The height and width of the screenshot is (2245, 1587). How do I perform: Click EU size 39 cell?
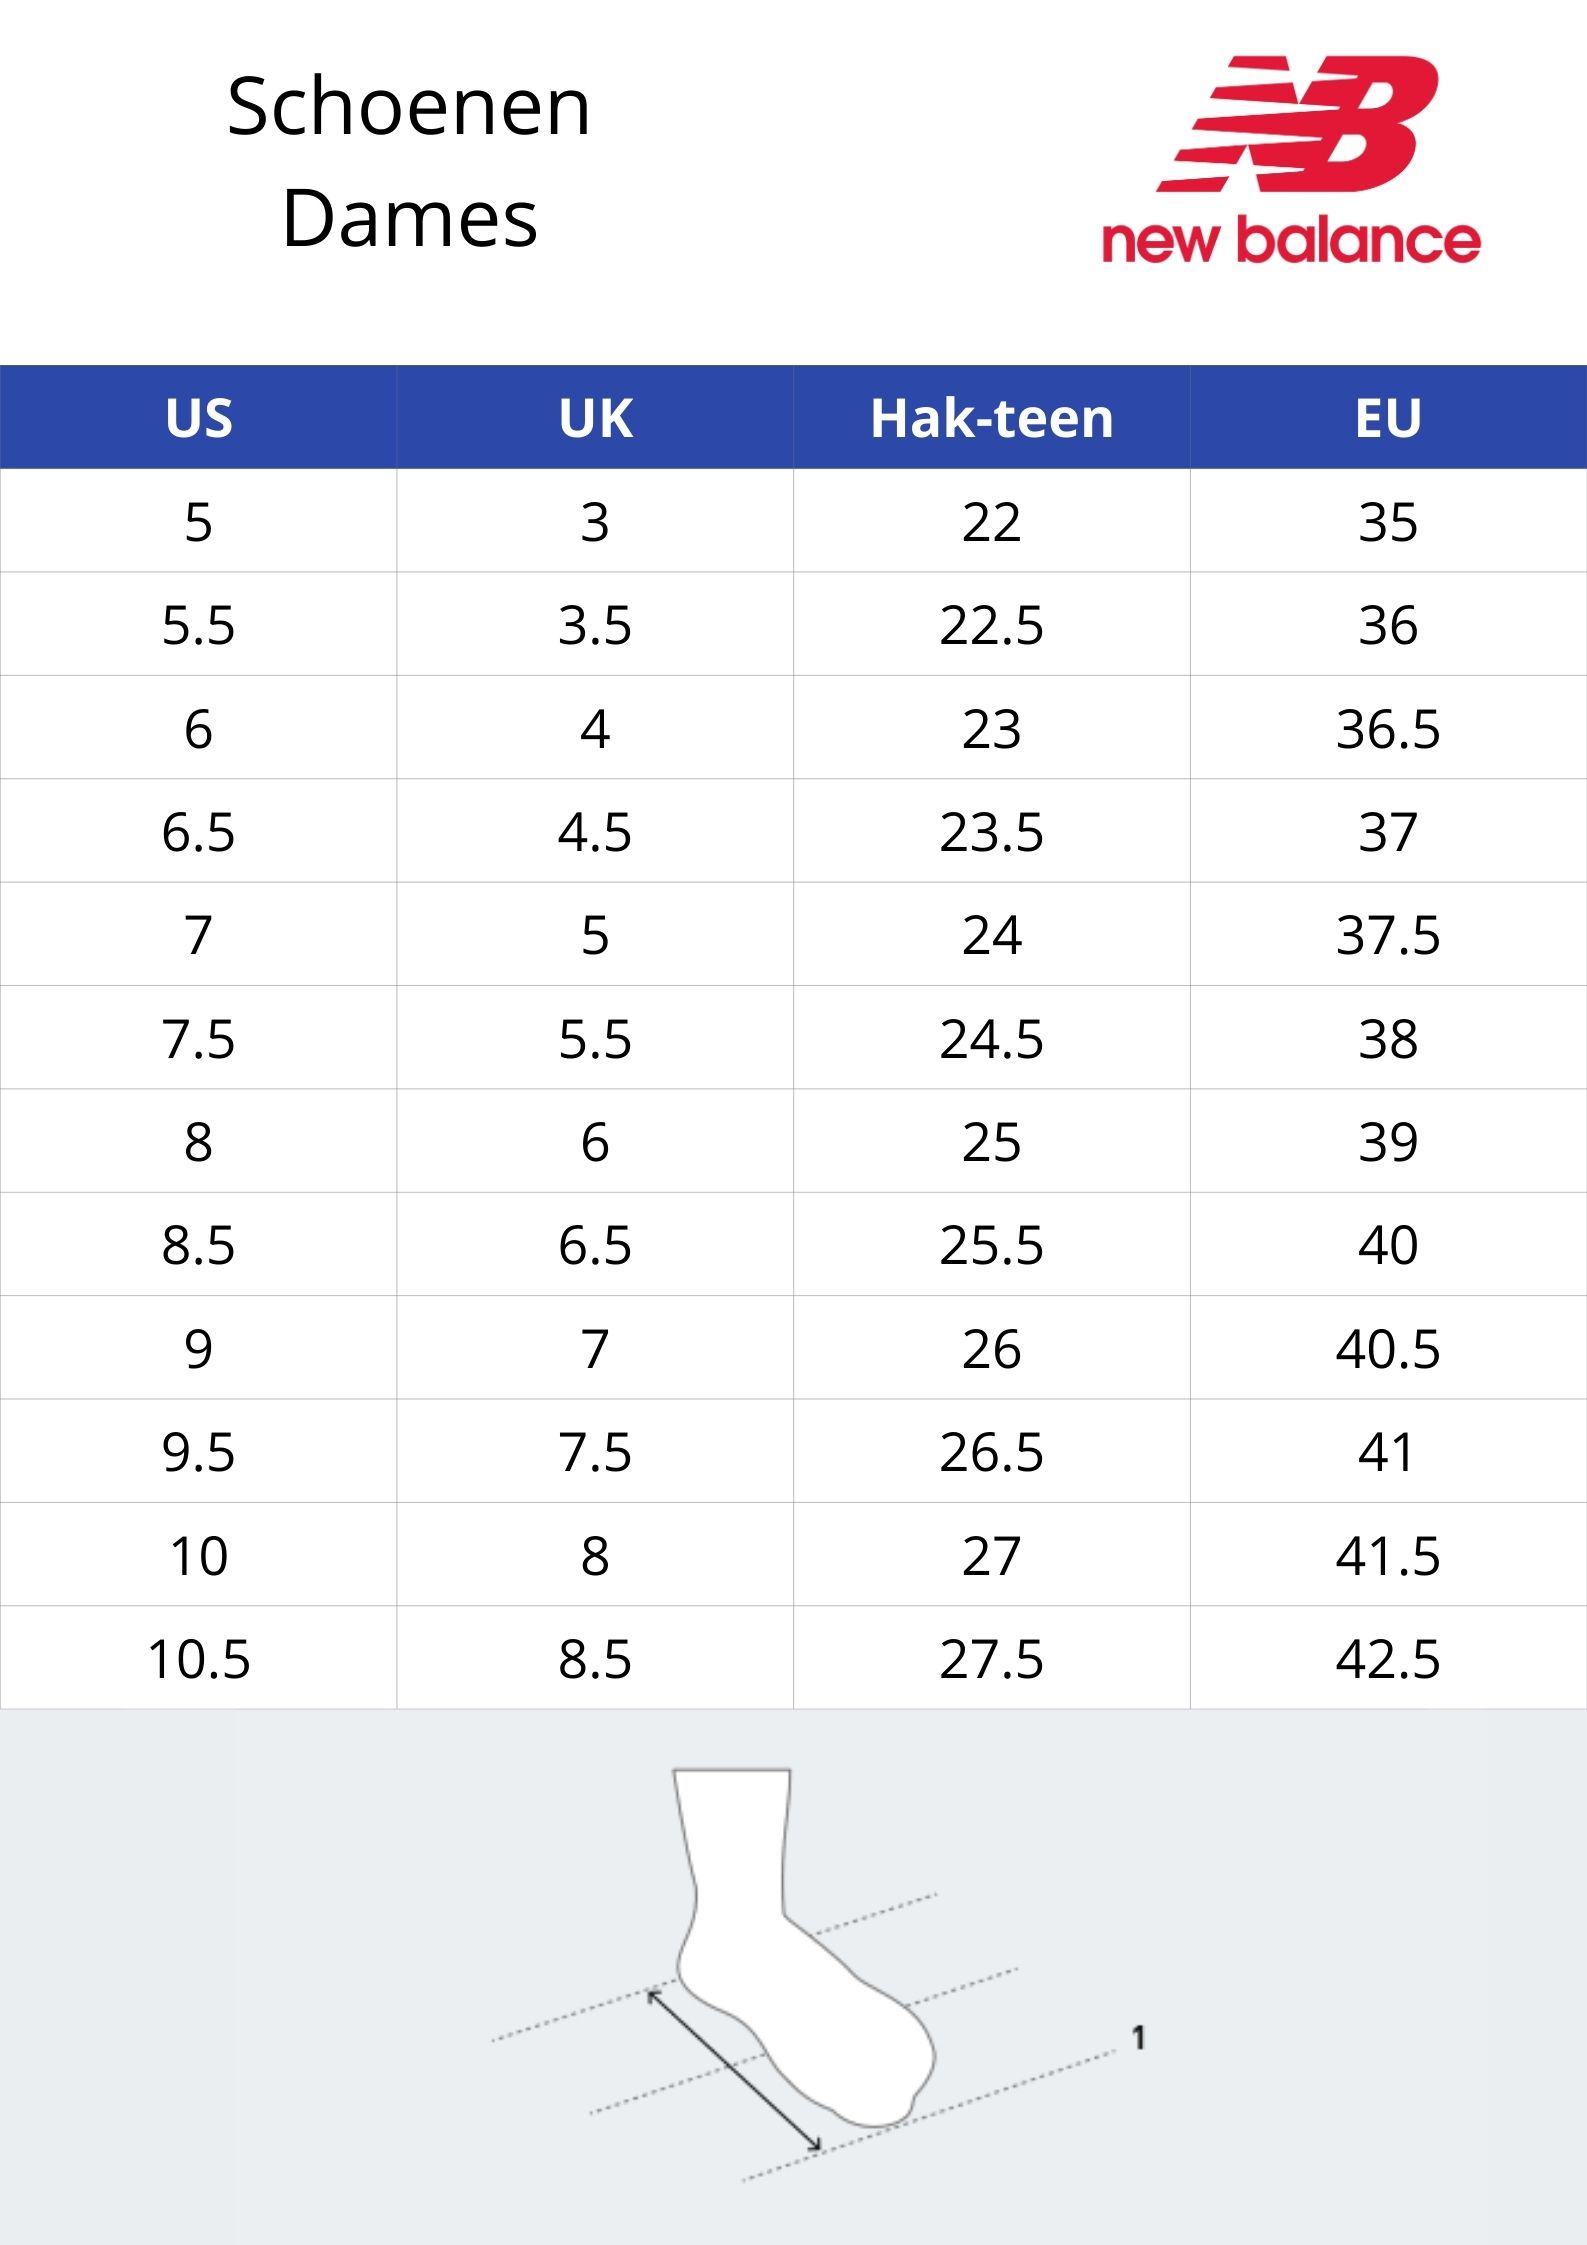tap(1389, 1141)
